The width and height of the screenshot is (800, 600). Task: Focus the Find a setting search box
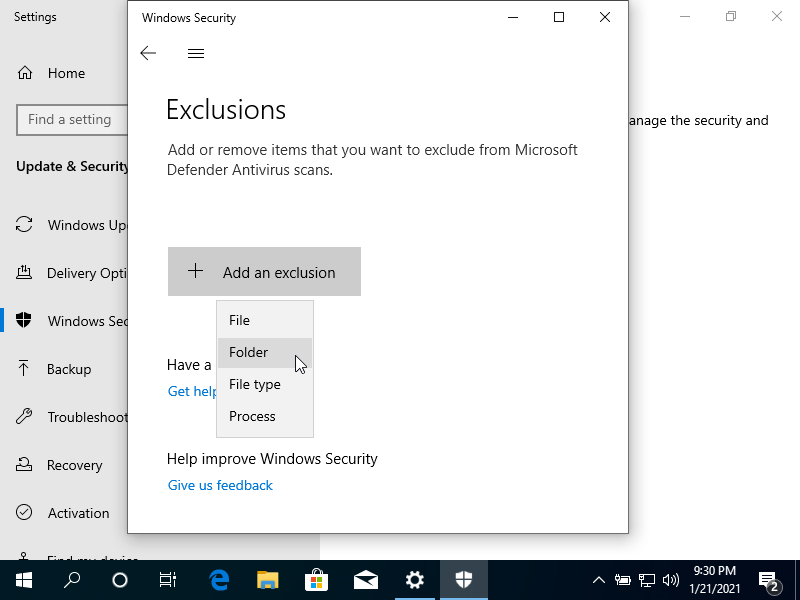tap(72, 120)
